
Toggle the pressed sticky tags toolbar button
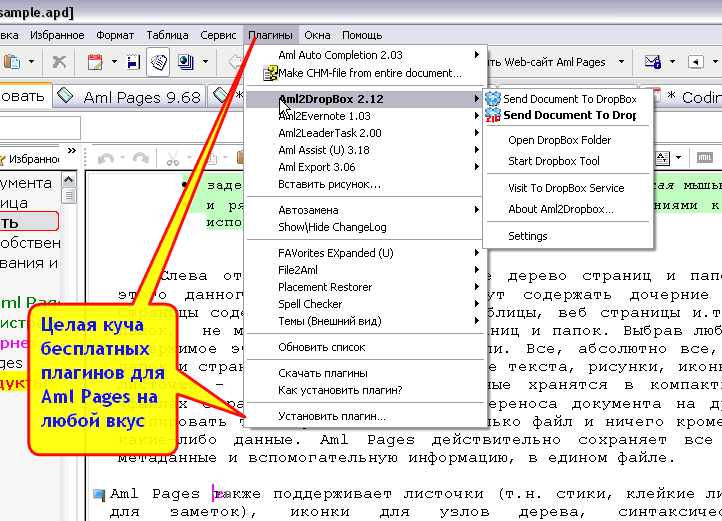(x=158, y=61)
